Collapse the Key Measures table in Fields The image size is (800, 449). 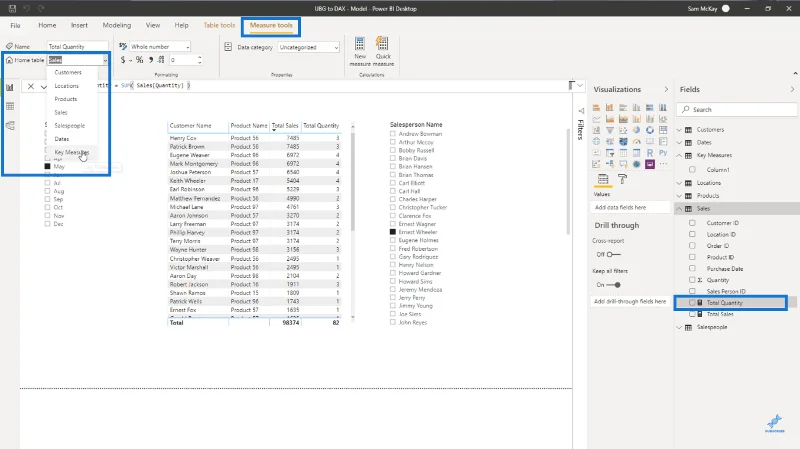pos(679,155)
